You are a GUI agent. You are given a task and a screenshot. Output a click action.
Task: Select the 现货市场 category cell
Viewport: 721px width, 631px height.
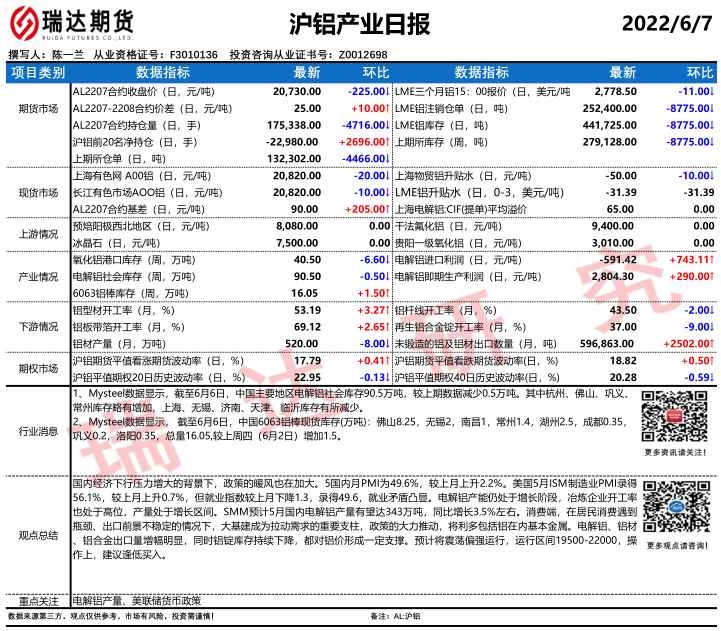pyautogui.click(x=37, y=192)
